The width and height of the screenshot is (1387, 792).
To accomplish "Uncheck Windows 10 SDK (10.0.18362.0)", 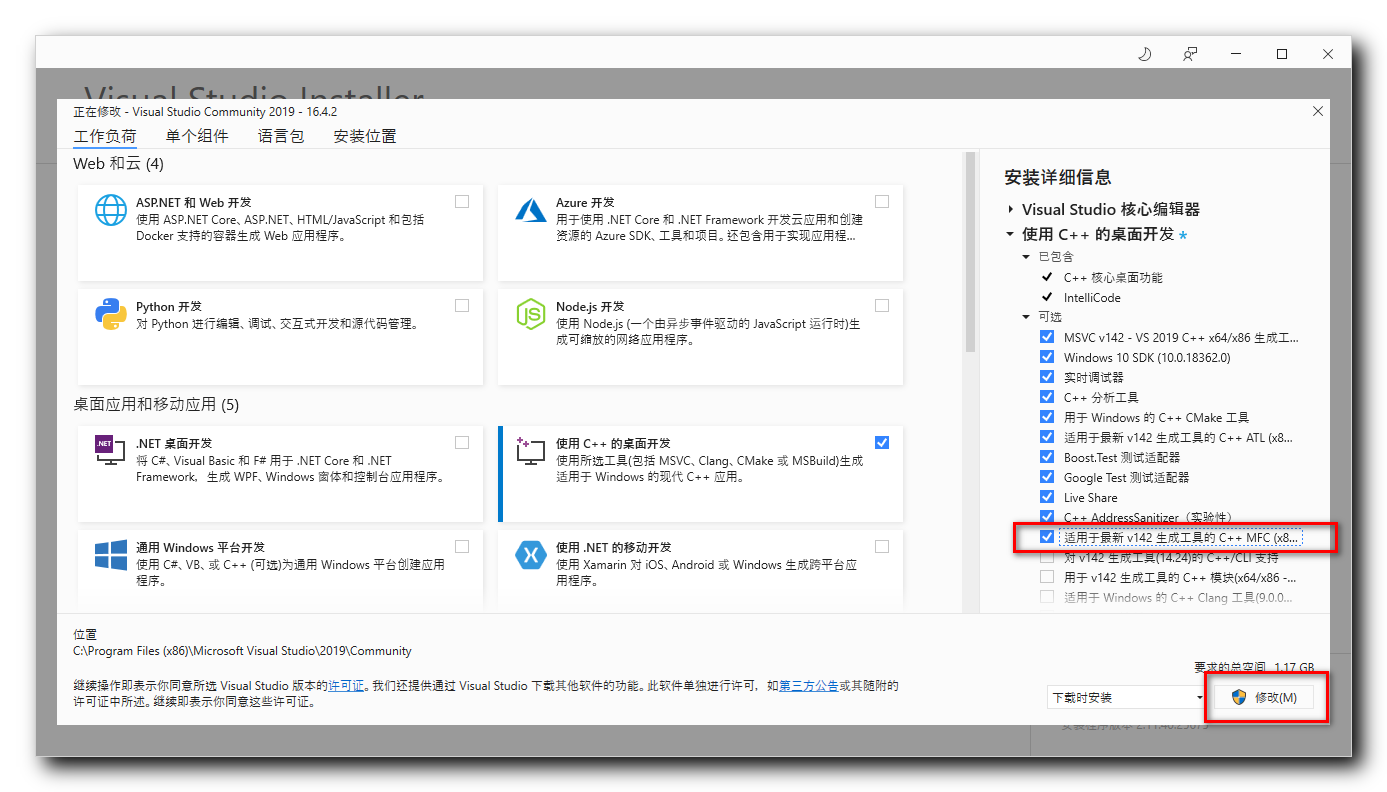I will pyautogui.click(x=1047, y=357).
